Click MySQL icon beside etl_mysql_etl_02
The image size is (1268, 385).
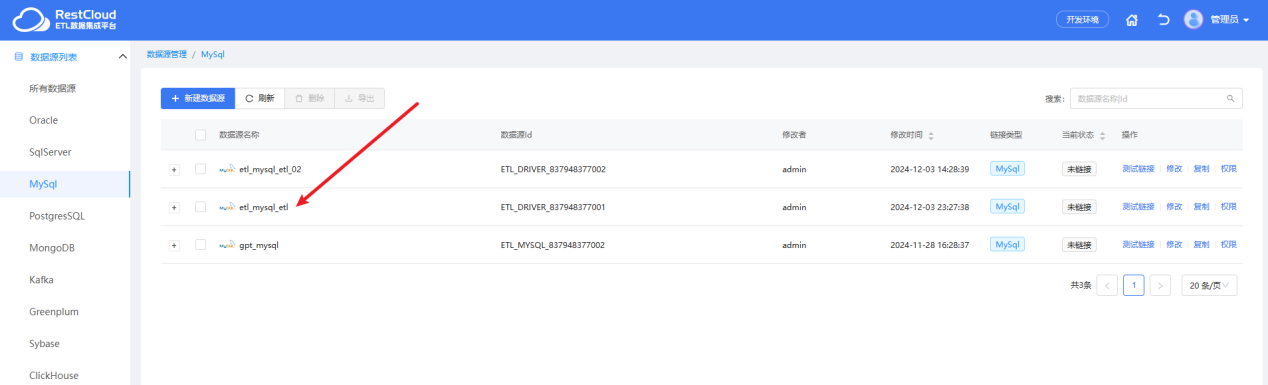[227, 169]
